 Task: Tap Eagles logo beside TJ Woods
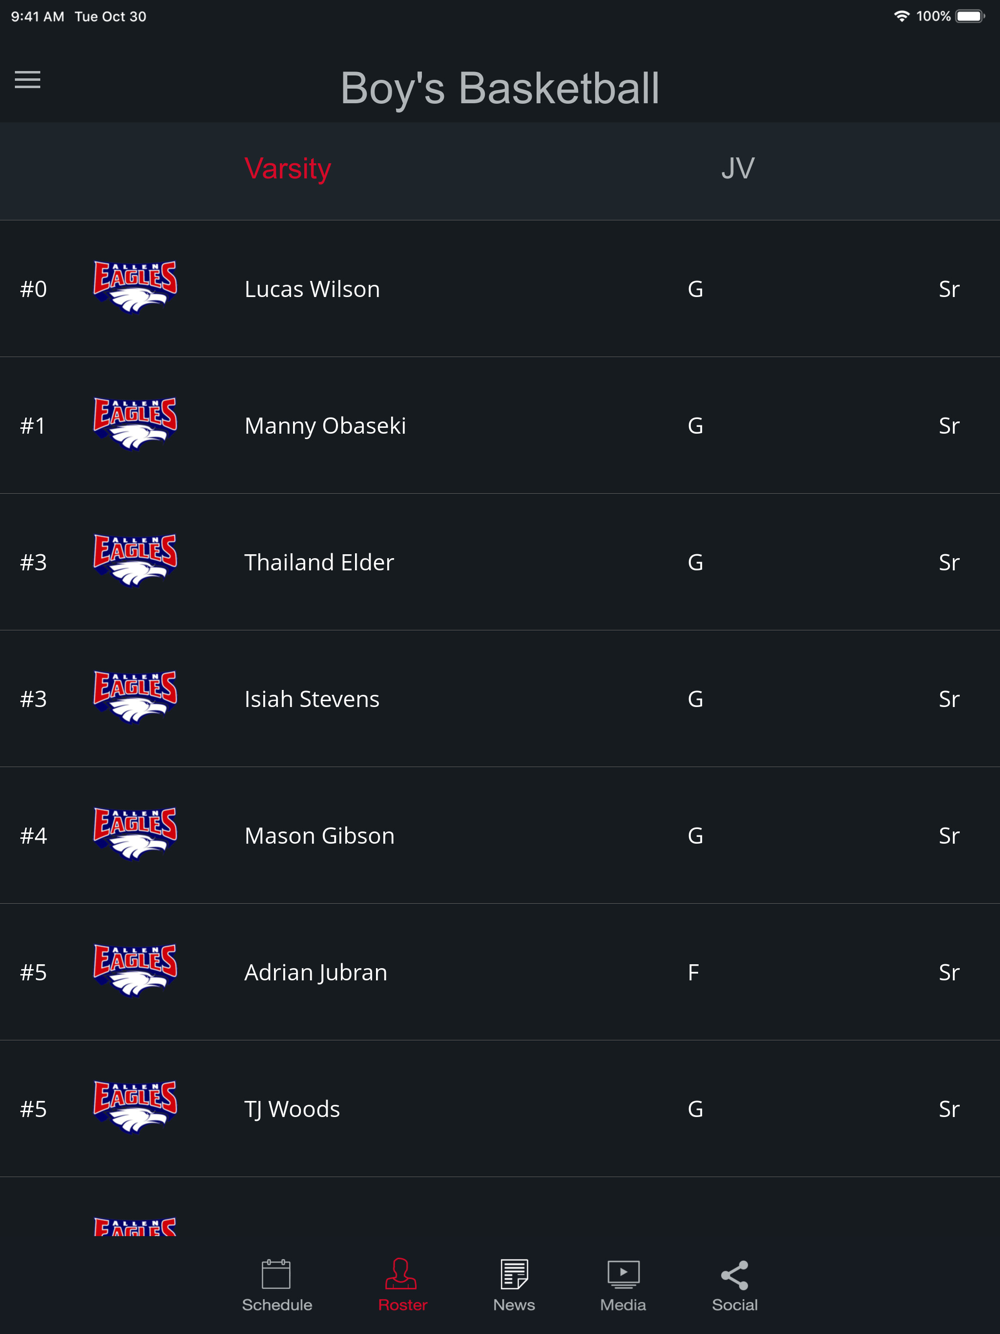point(135,1108)
